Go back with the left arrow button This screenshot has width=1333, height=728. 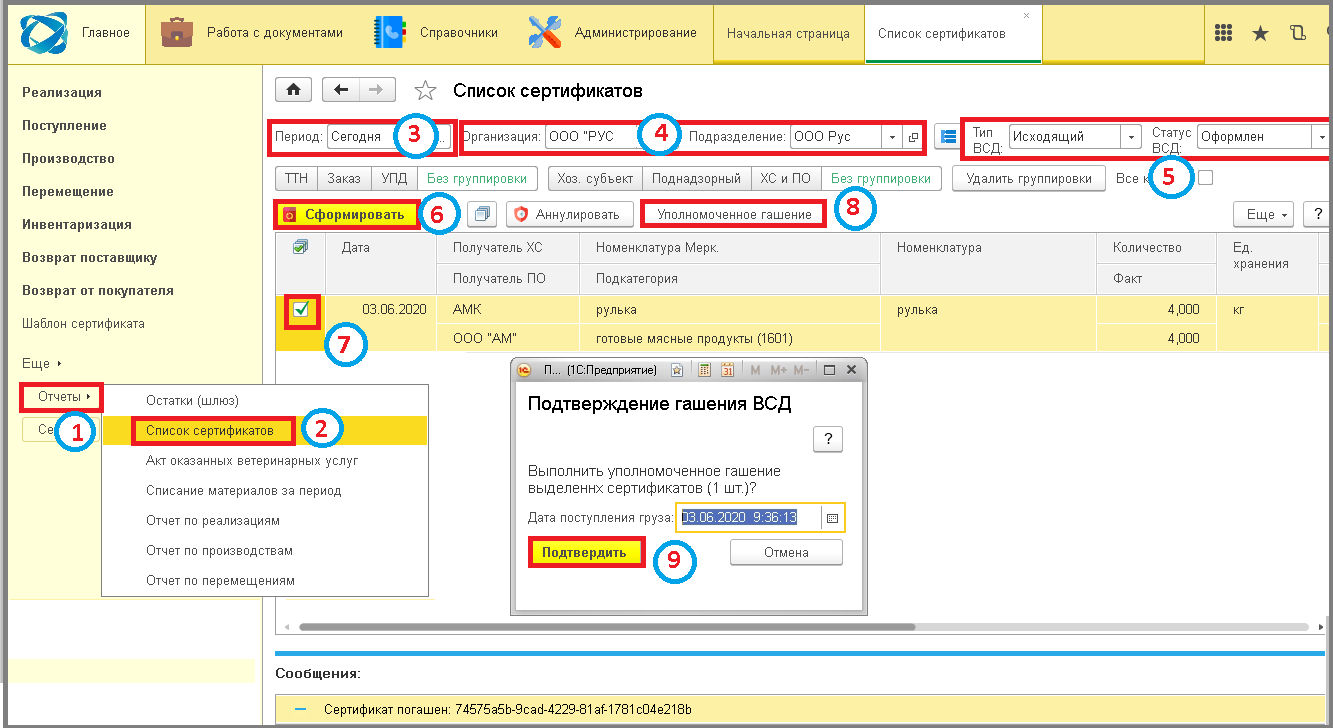341,90
